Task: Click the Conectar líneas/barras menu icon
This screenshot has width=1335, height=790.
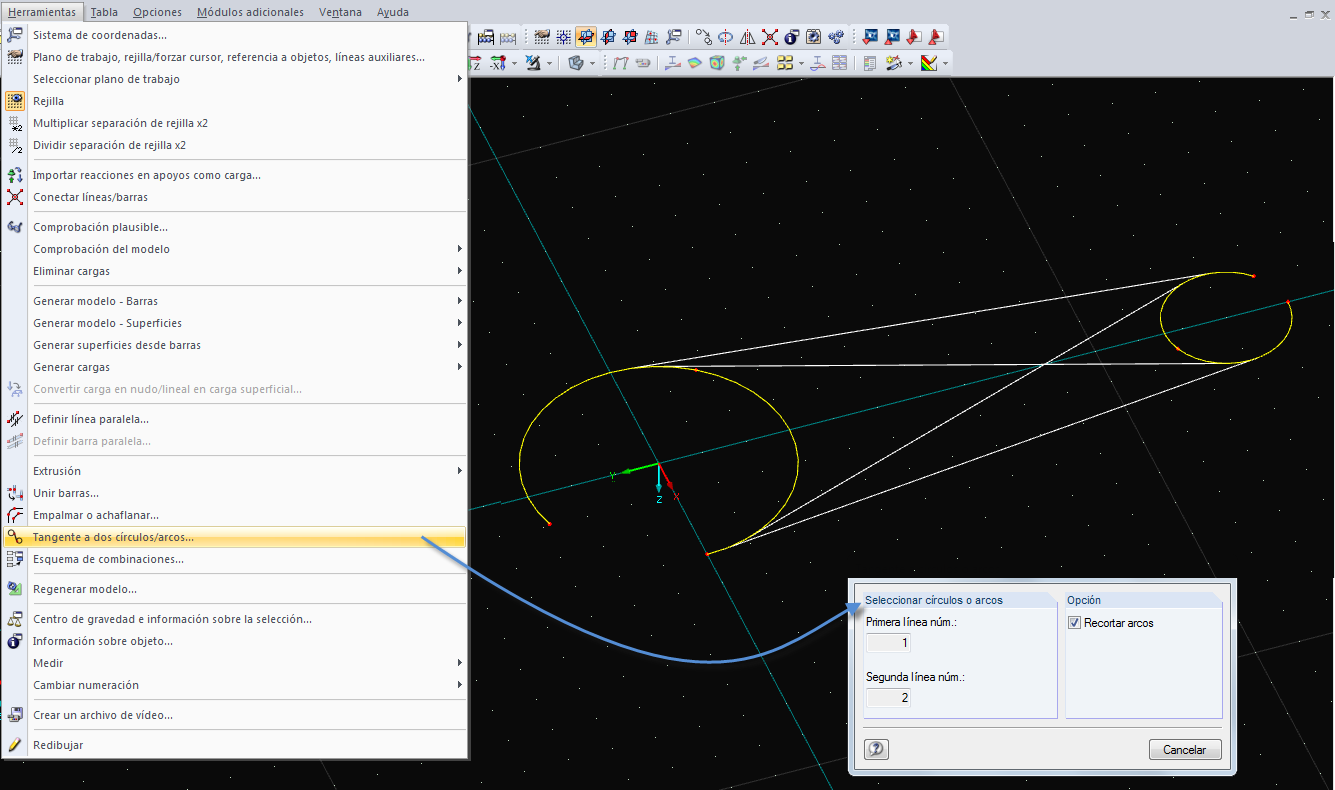Action: click(x=15, y=197)
